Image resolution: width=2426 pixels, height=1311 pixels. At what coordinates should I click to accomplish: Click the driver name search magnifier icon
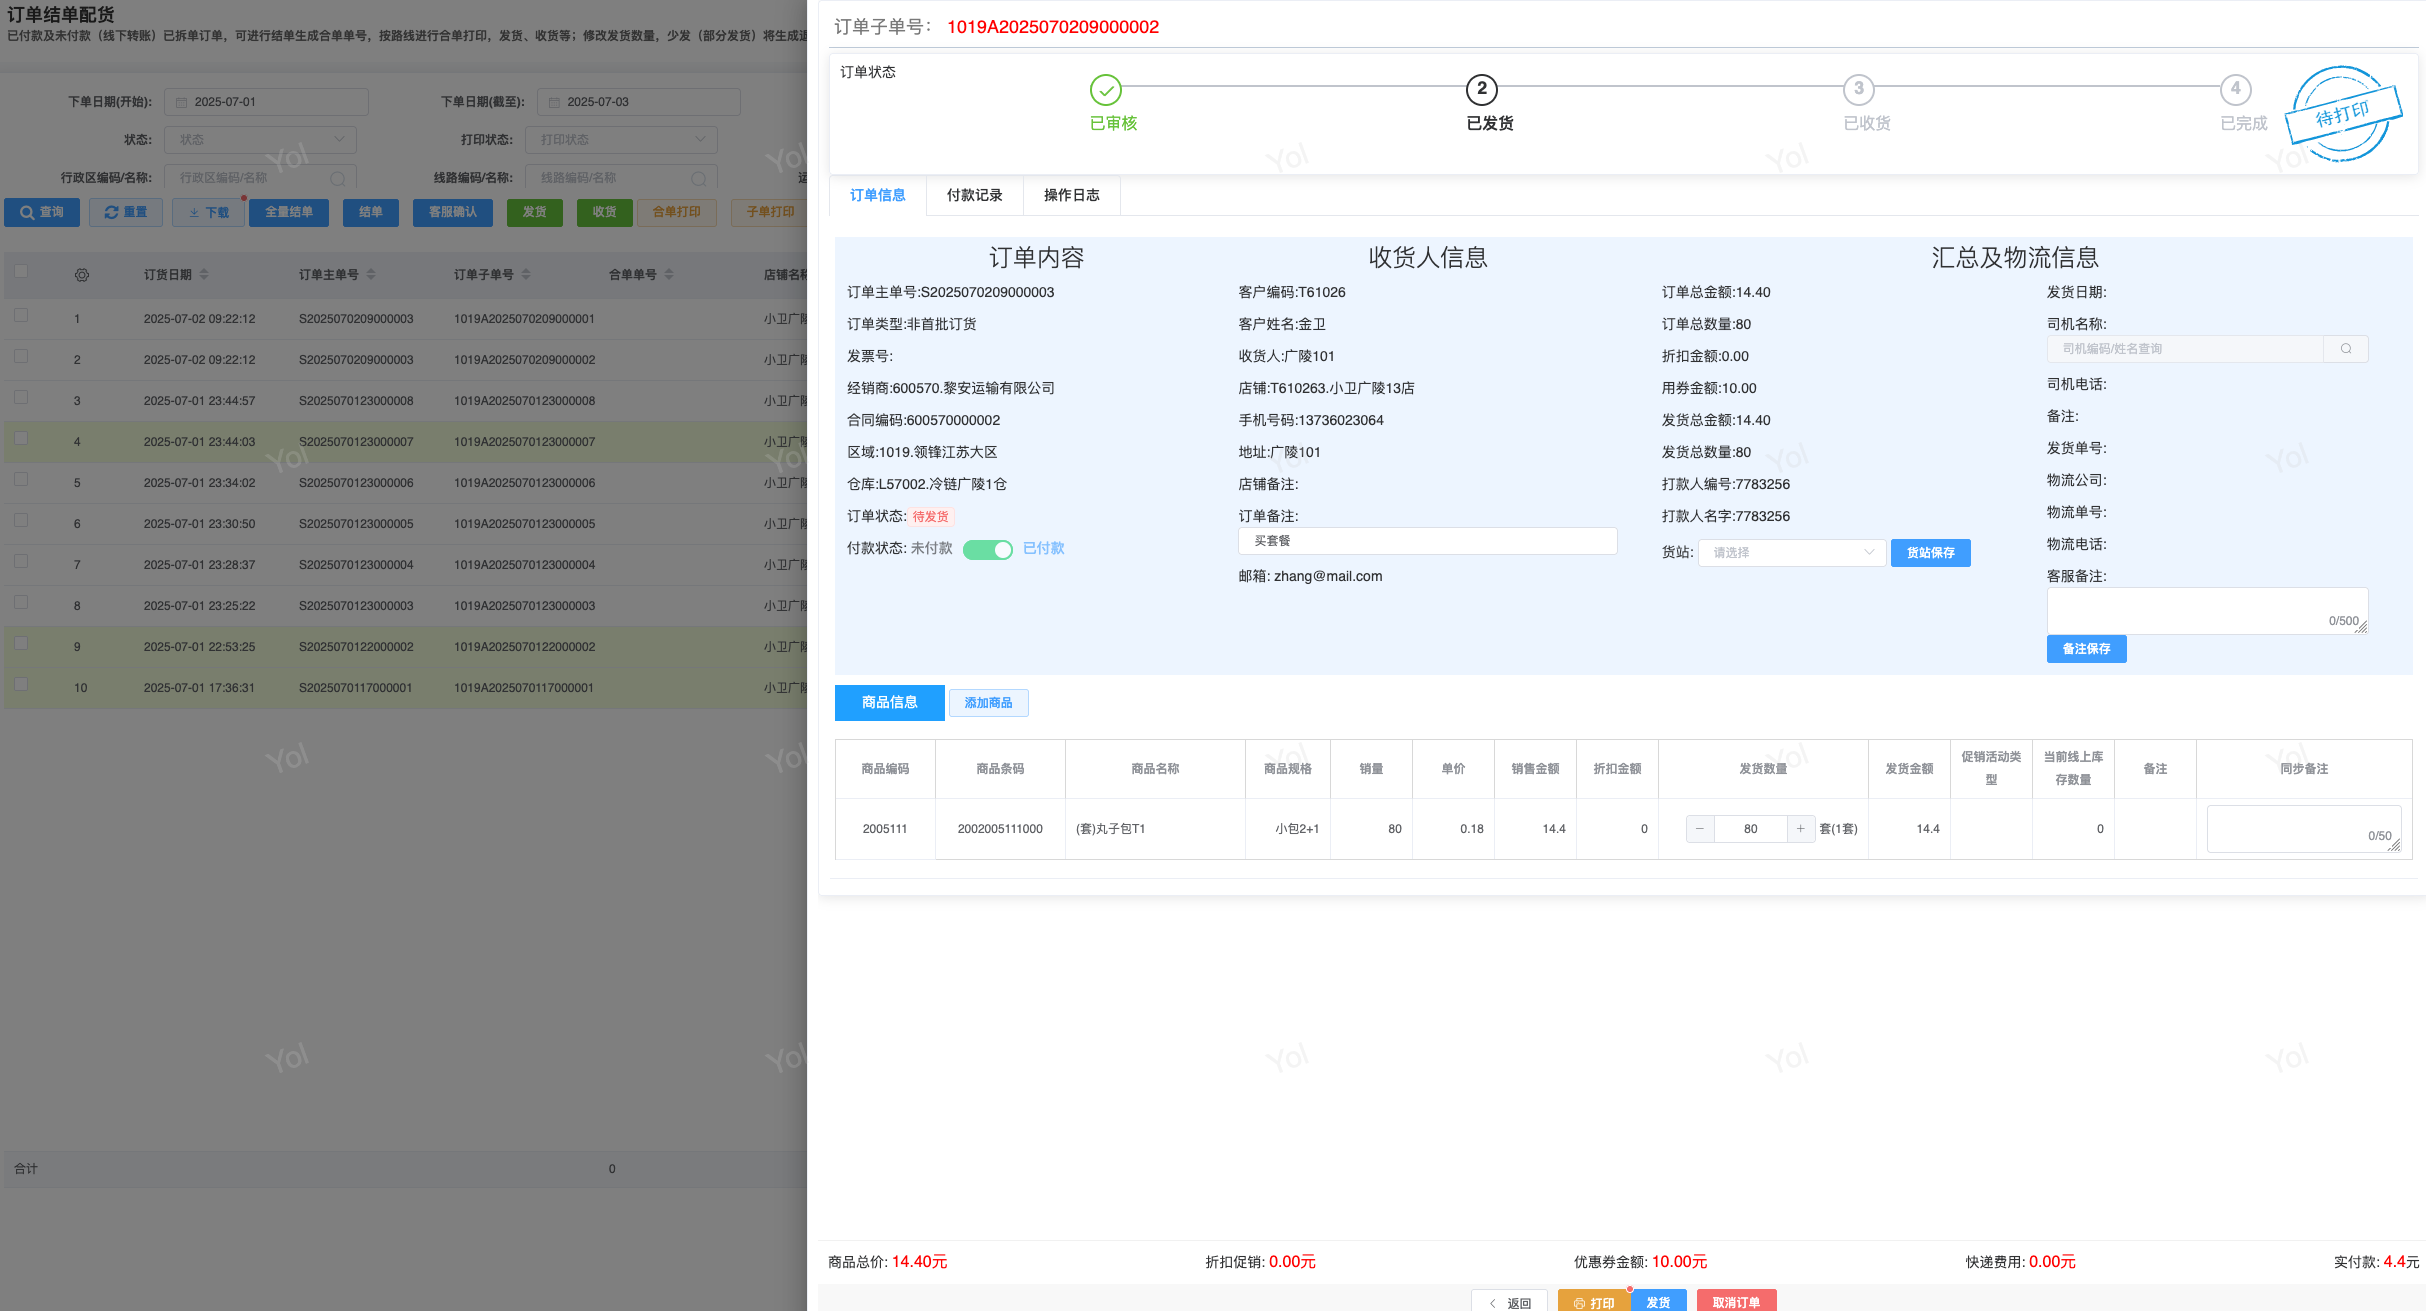[x=2345, y=349]
